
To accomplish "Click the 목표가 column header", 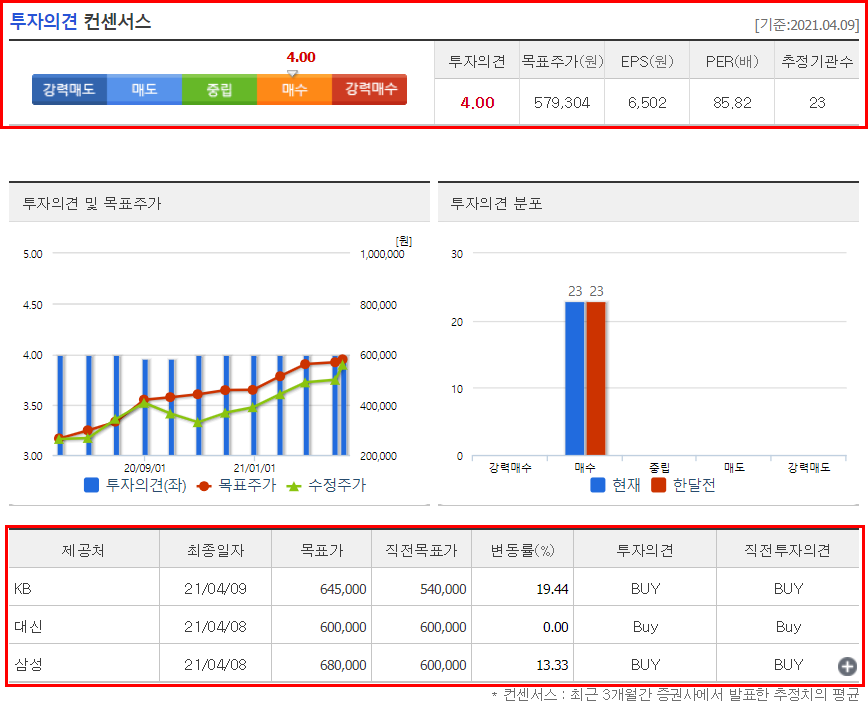I will pyautogui.click(x=322, y=550).
